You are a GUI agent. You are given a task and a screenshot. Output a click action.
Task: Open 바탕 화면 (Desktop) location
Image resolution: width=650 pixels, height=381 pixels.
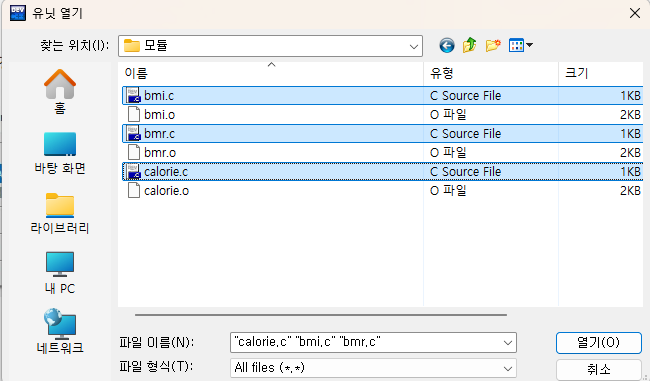click(60, 153)
